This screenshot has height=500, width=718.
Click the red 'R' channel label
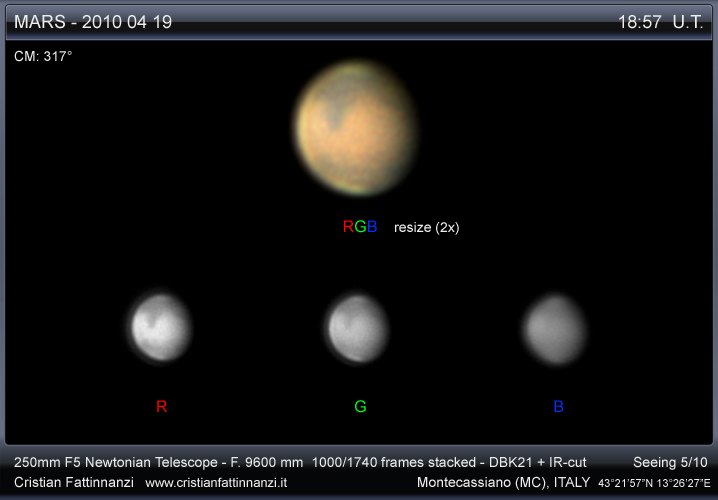161,406
